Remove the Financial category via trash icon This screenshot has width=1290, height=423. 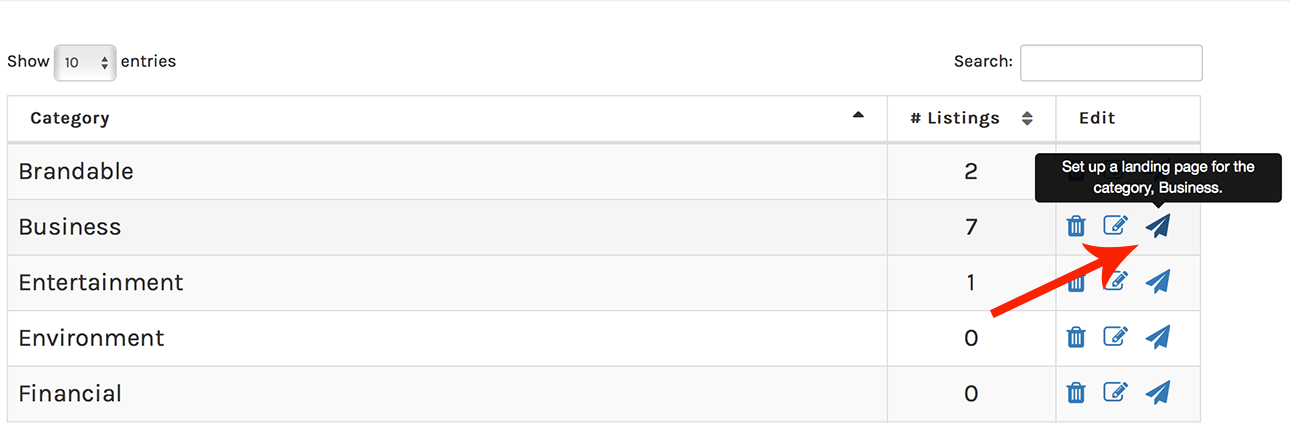[x=1076, y=393]
